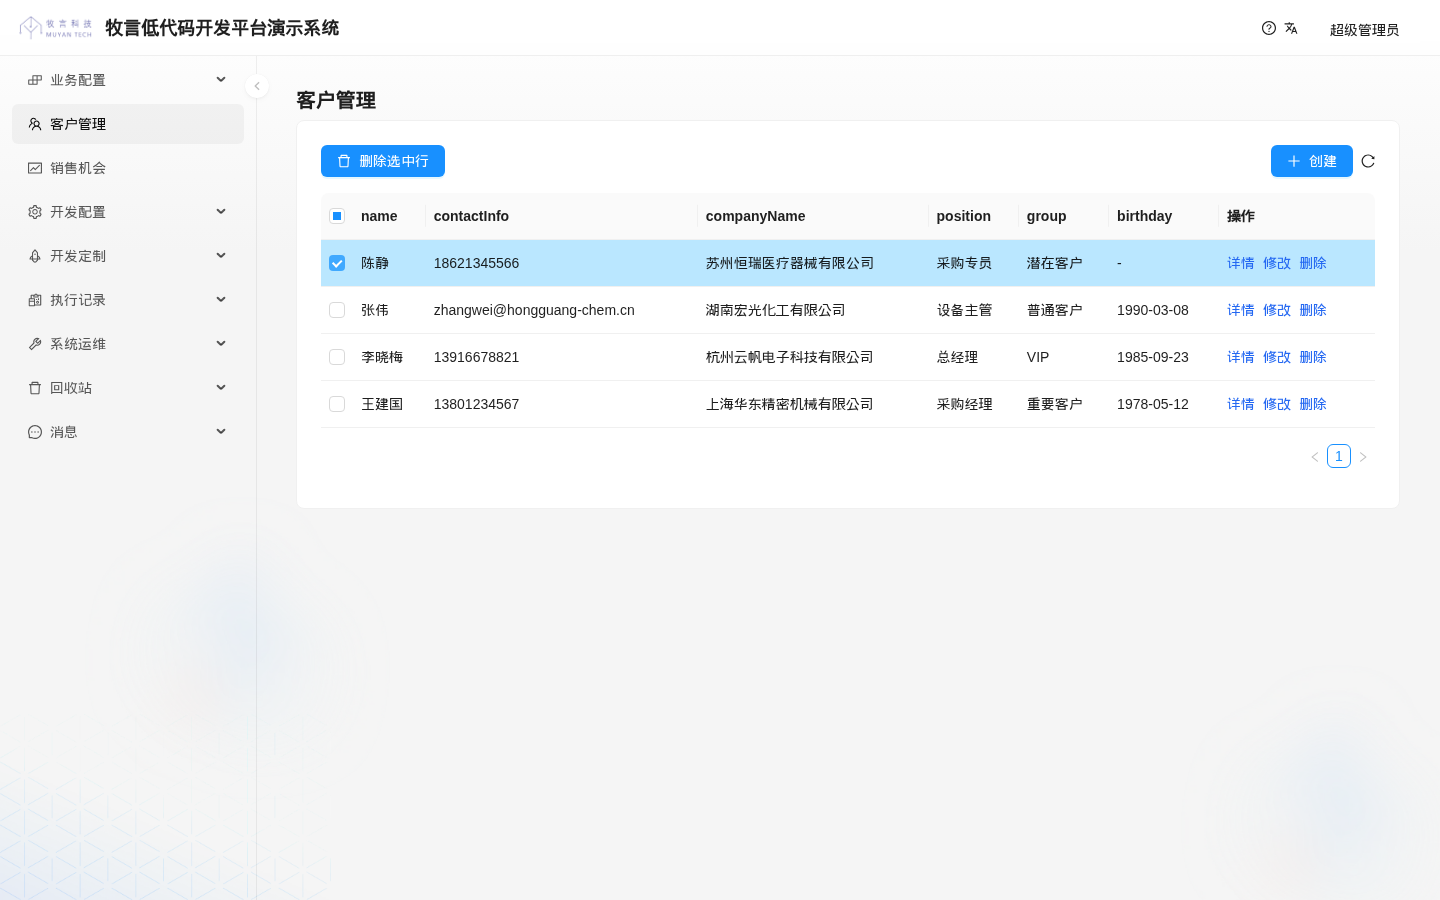Click the 销售机会 chart icon
This screenshot has height=900, width=1440.
tap(35, 168)
